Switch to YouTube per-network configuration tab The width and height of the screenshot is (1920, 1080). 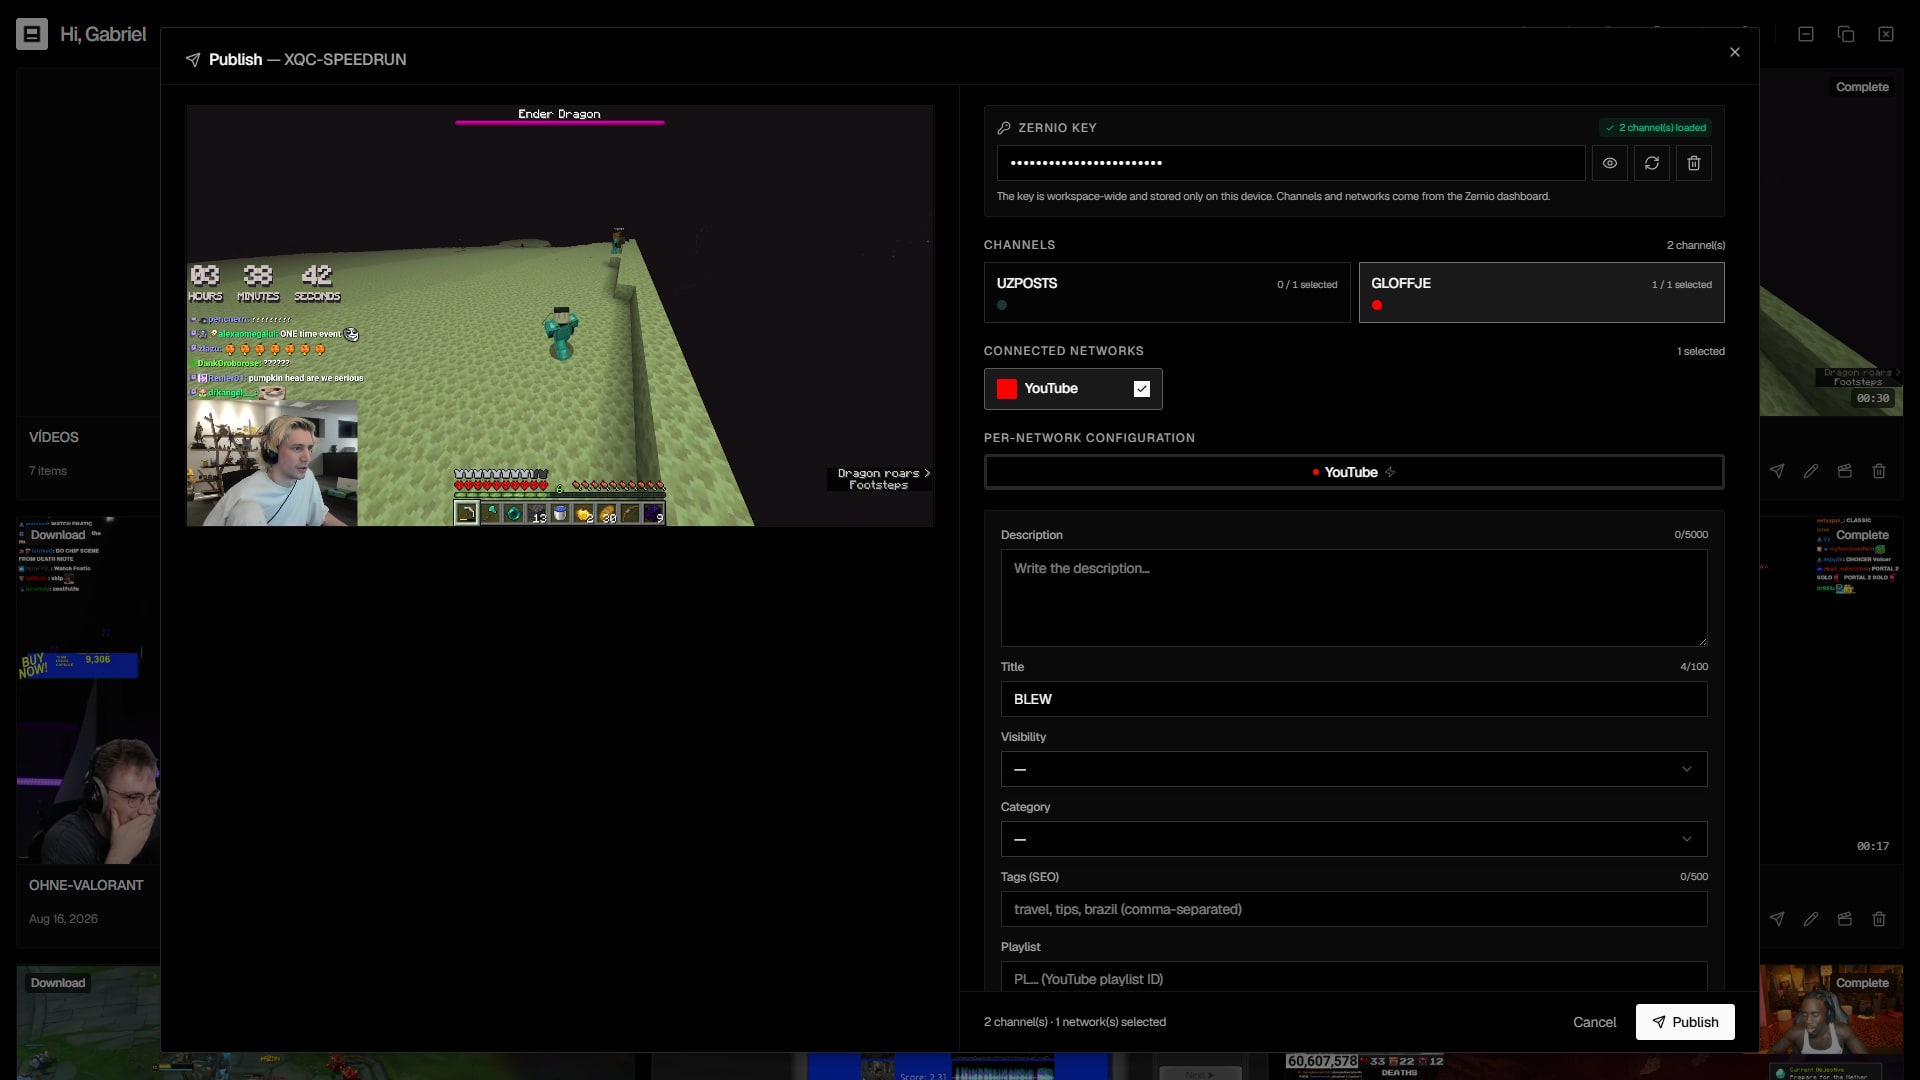[x=1354, y=472]
